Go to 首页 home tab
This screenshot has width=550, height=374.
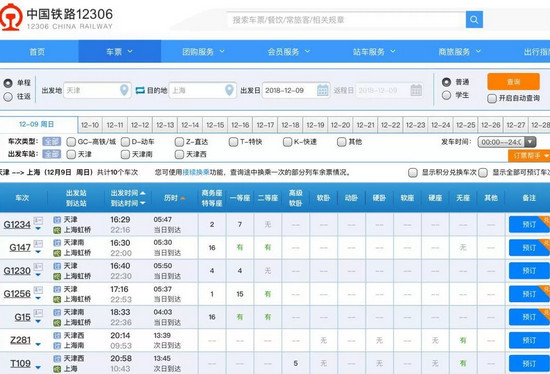tap(37, 52)
